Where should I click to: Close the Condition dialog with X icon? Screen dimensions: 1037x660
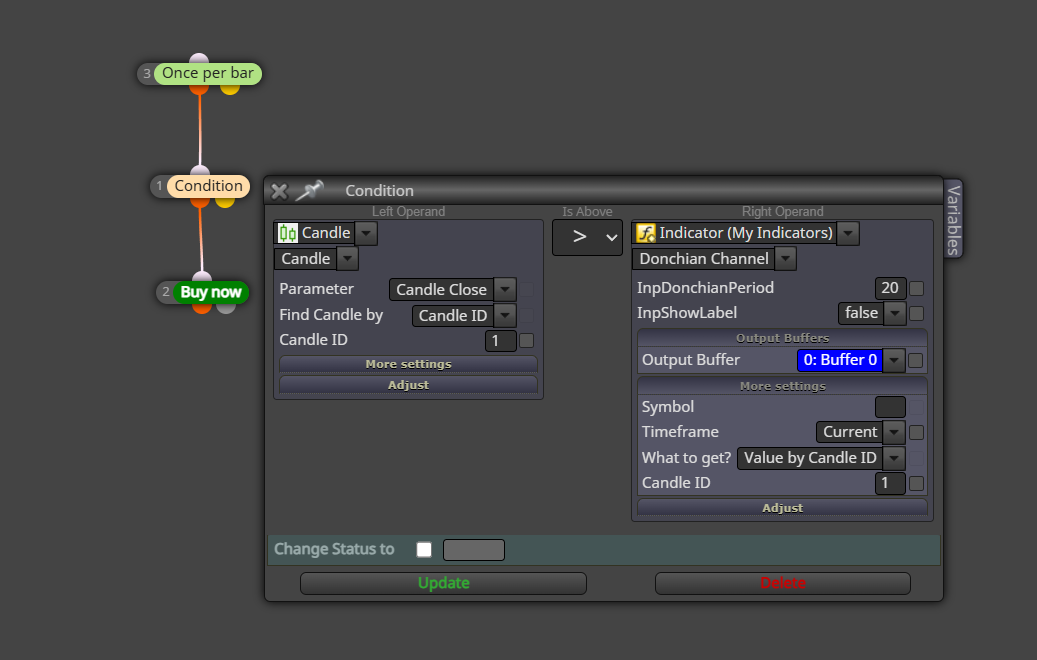coord(279,192)
